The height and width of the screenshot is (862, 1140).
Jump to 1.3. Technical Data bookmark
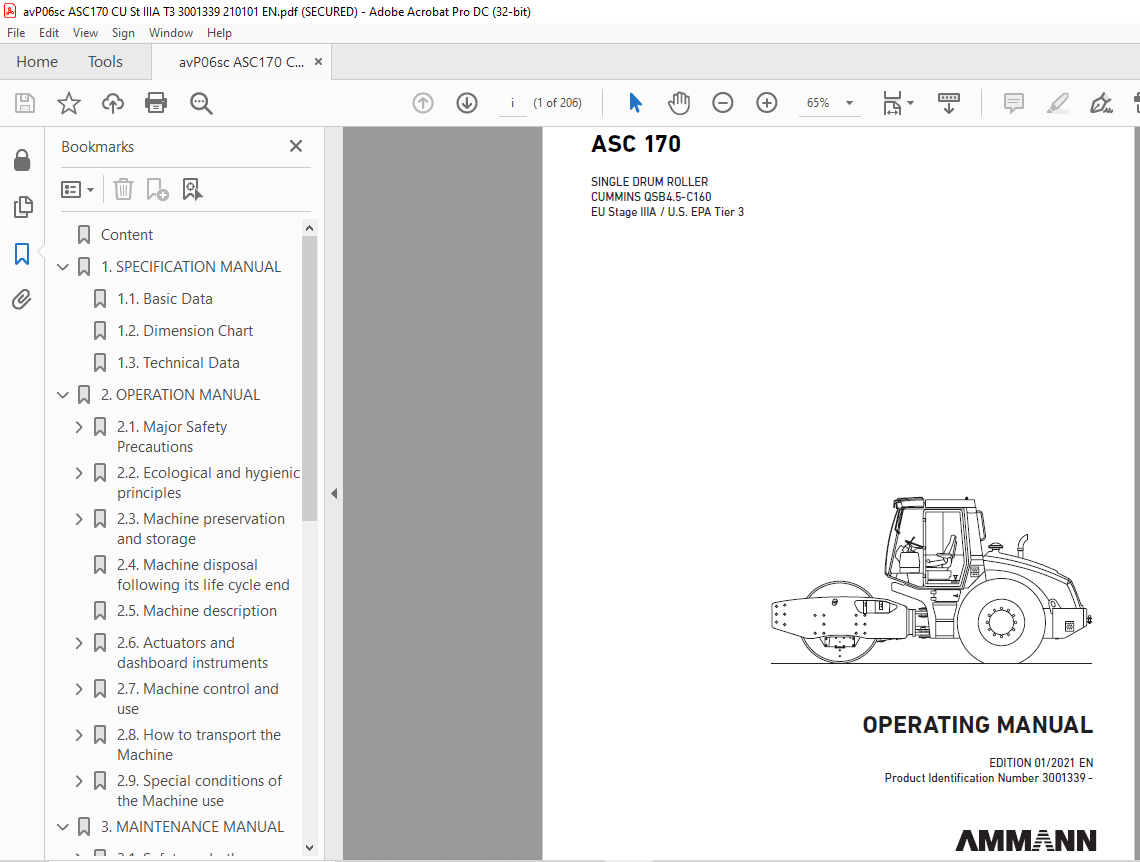[179, 363]
